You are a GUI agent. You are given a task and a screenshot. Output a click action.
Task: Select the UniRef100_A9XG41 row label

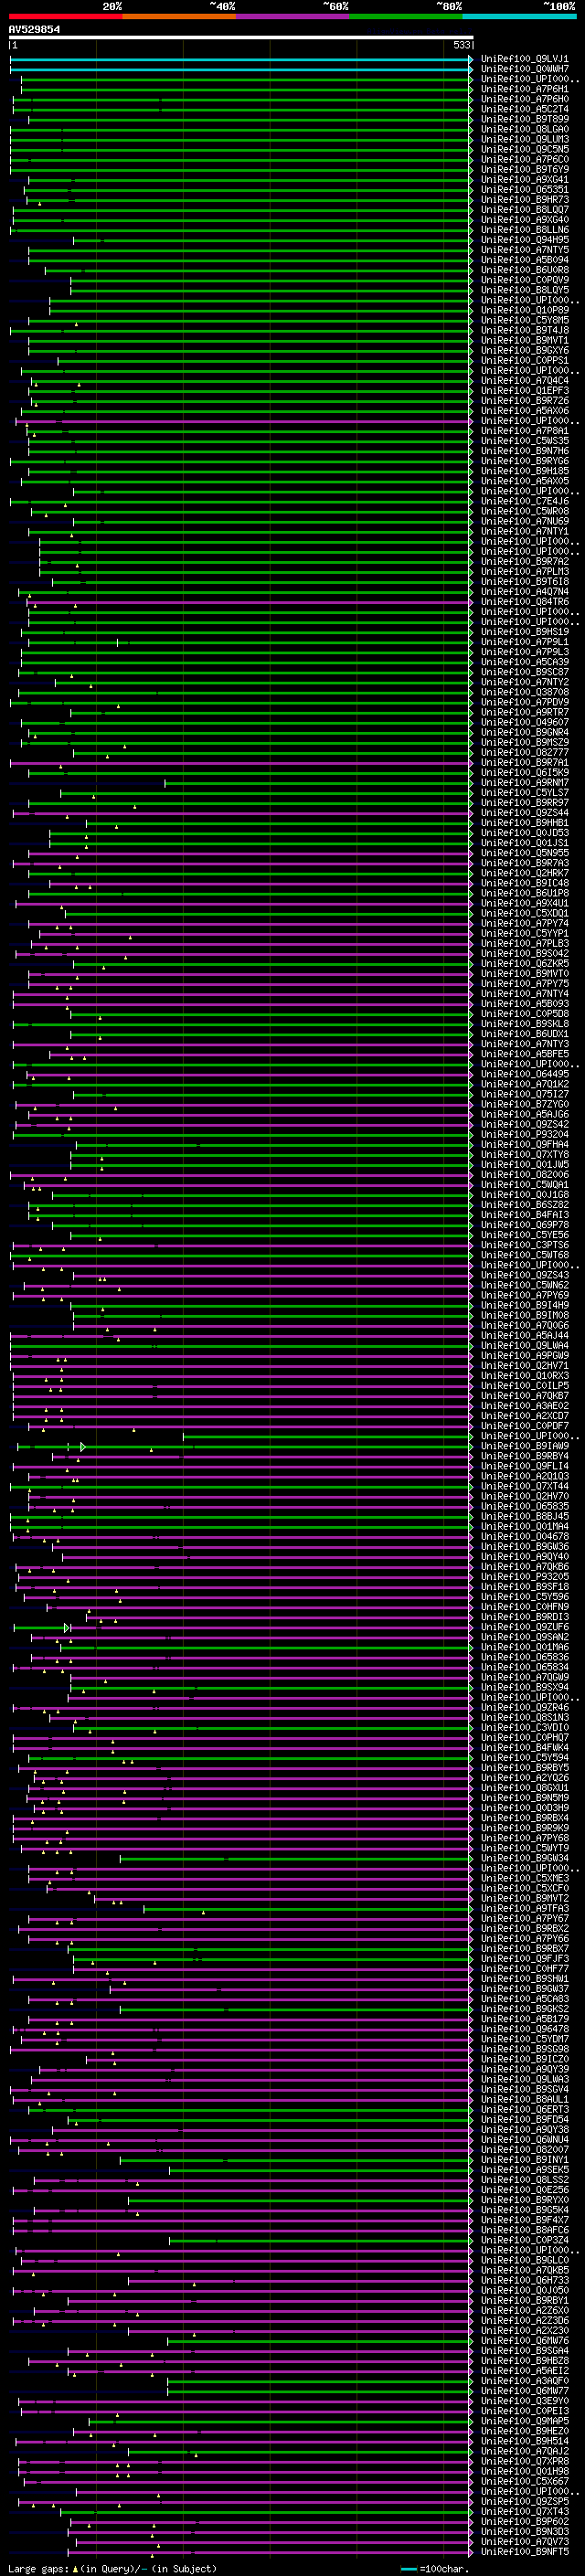tap(525, 179)
